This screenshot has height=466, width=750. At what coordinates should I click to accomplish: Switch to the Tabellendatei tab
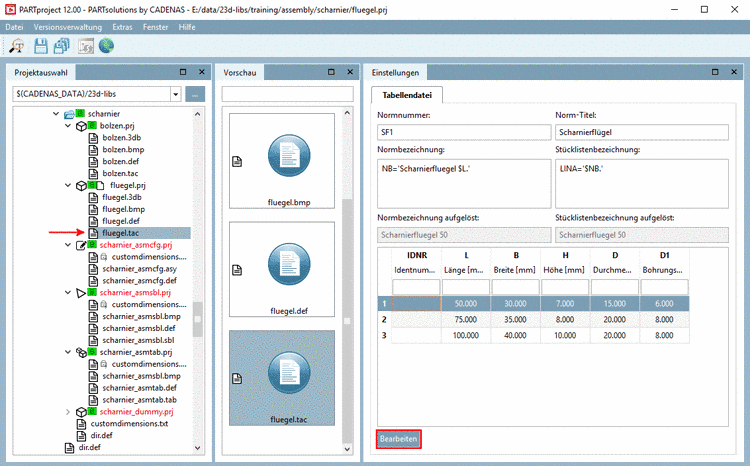pyautogui.click(x=407, y=95)
